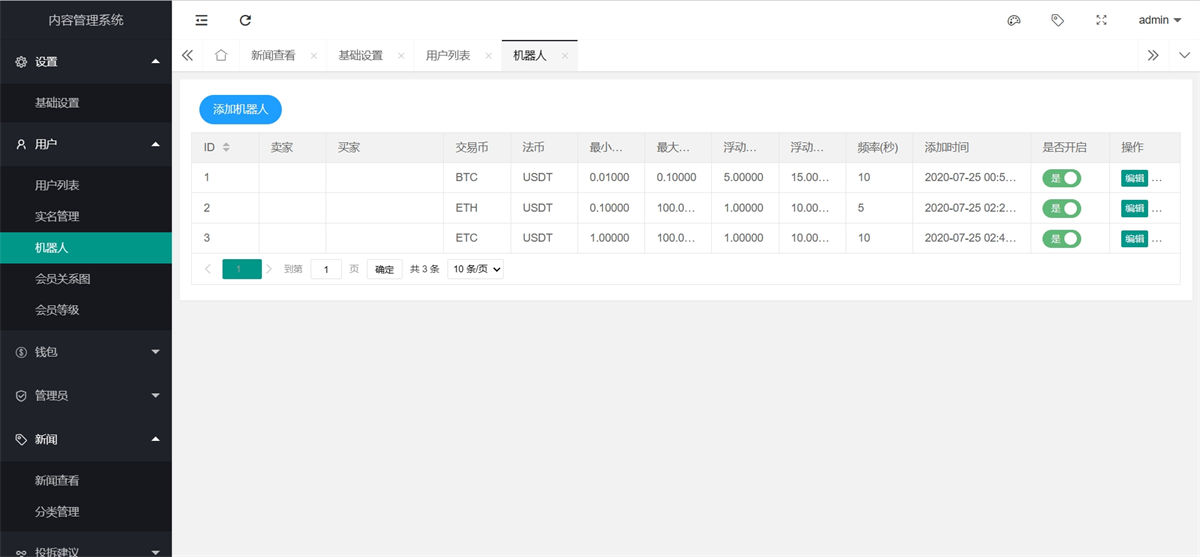Go to home tab icon
Viewport: 1200px width, 557px height.
pyautogui.click(x=221, y=55)
